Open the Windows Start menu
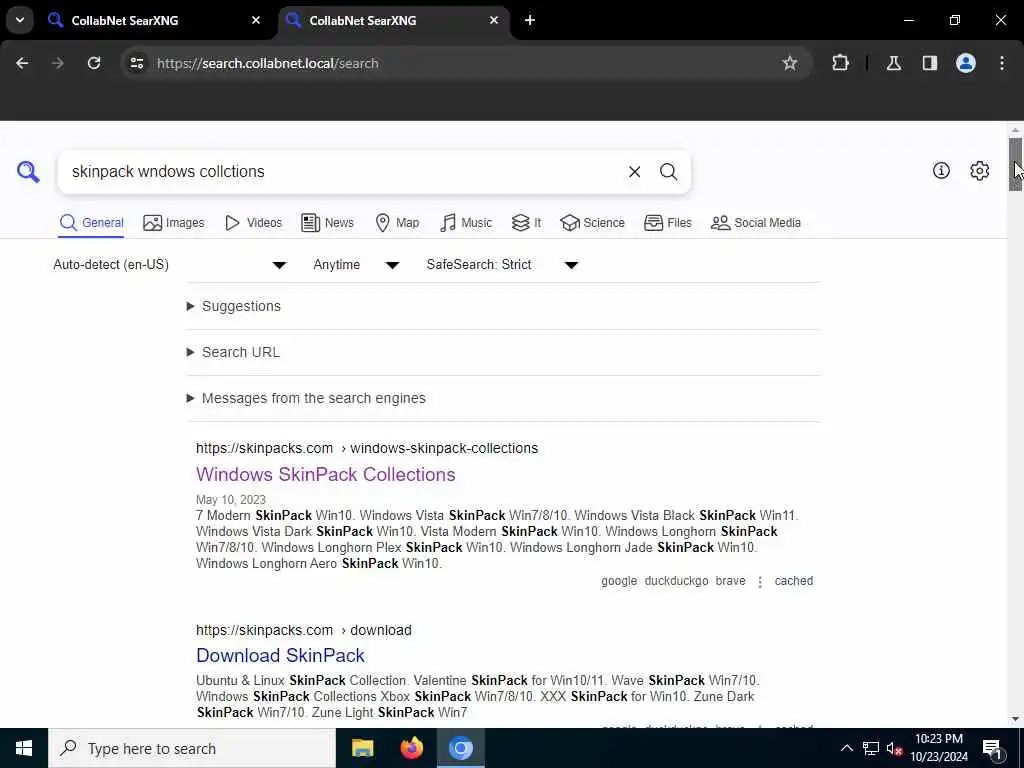The height and width of the screenshot is (768, 1024). 24,748
